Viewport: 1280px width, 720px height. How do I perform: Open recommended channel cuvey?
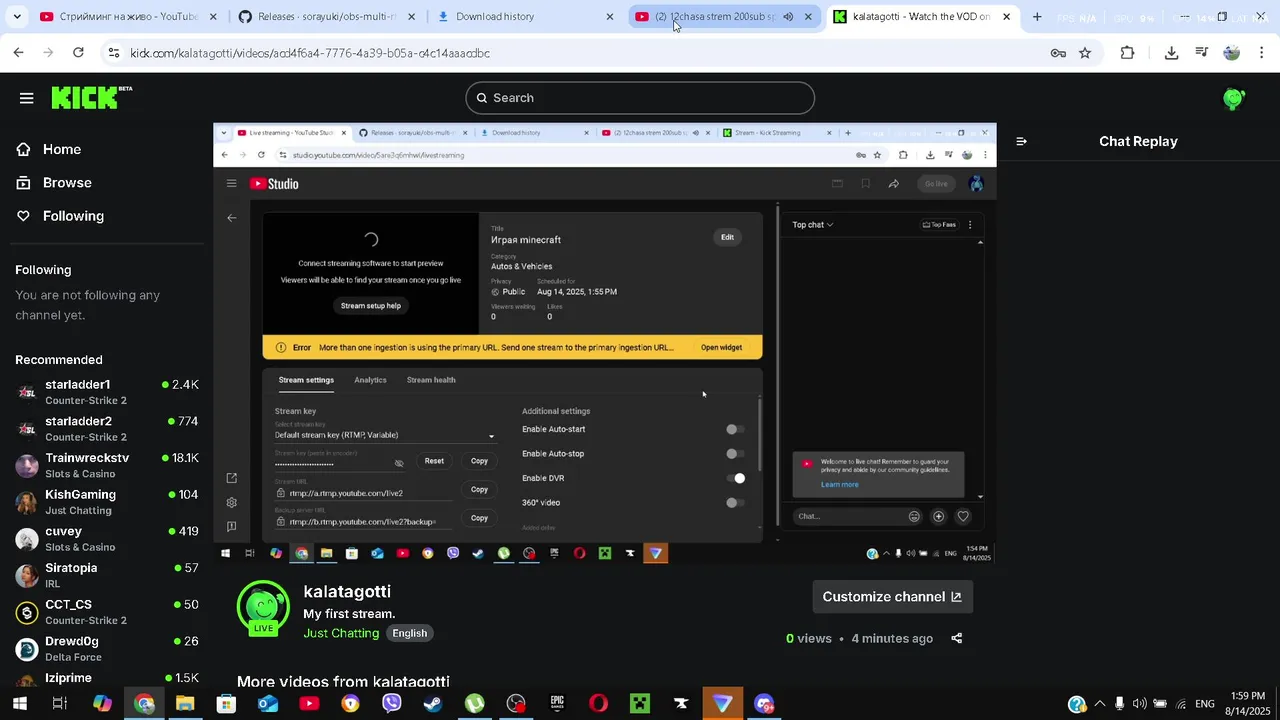click(106, 539)
